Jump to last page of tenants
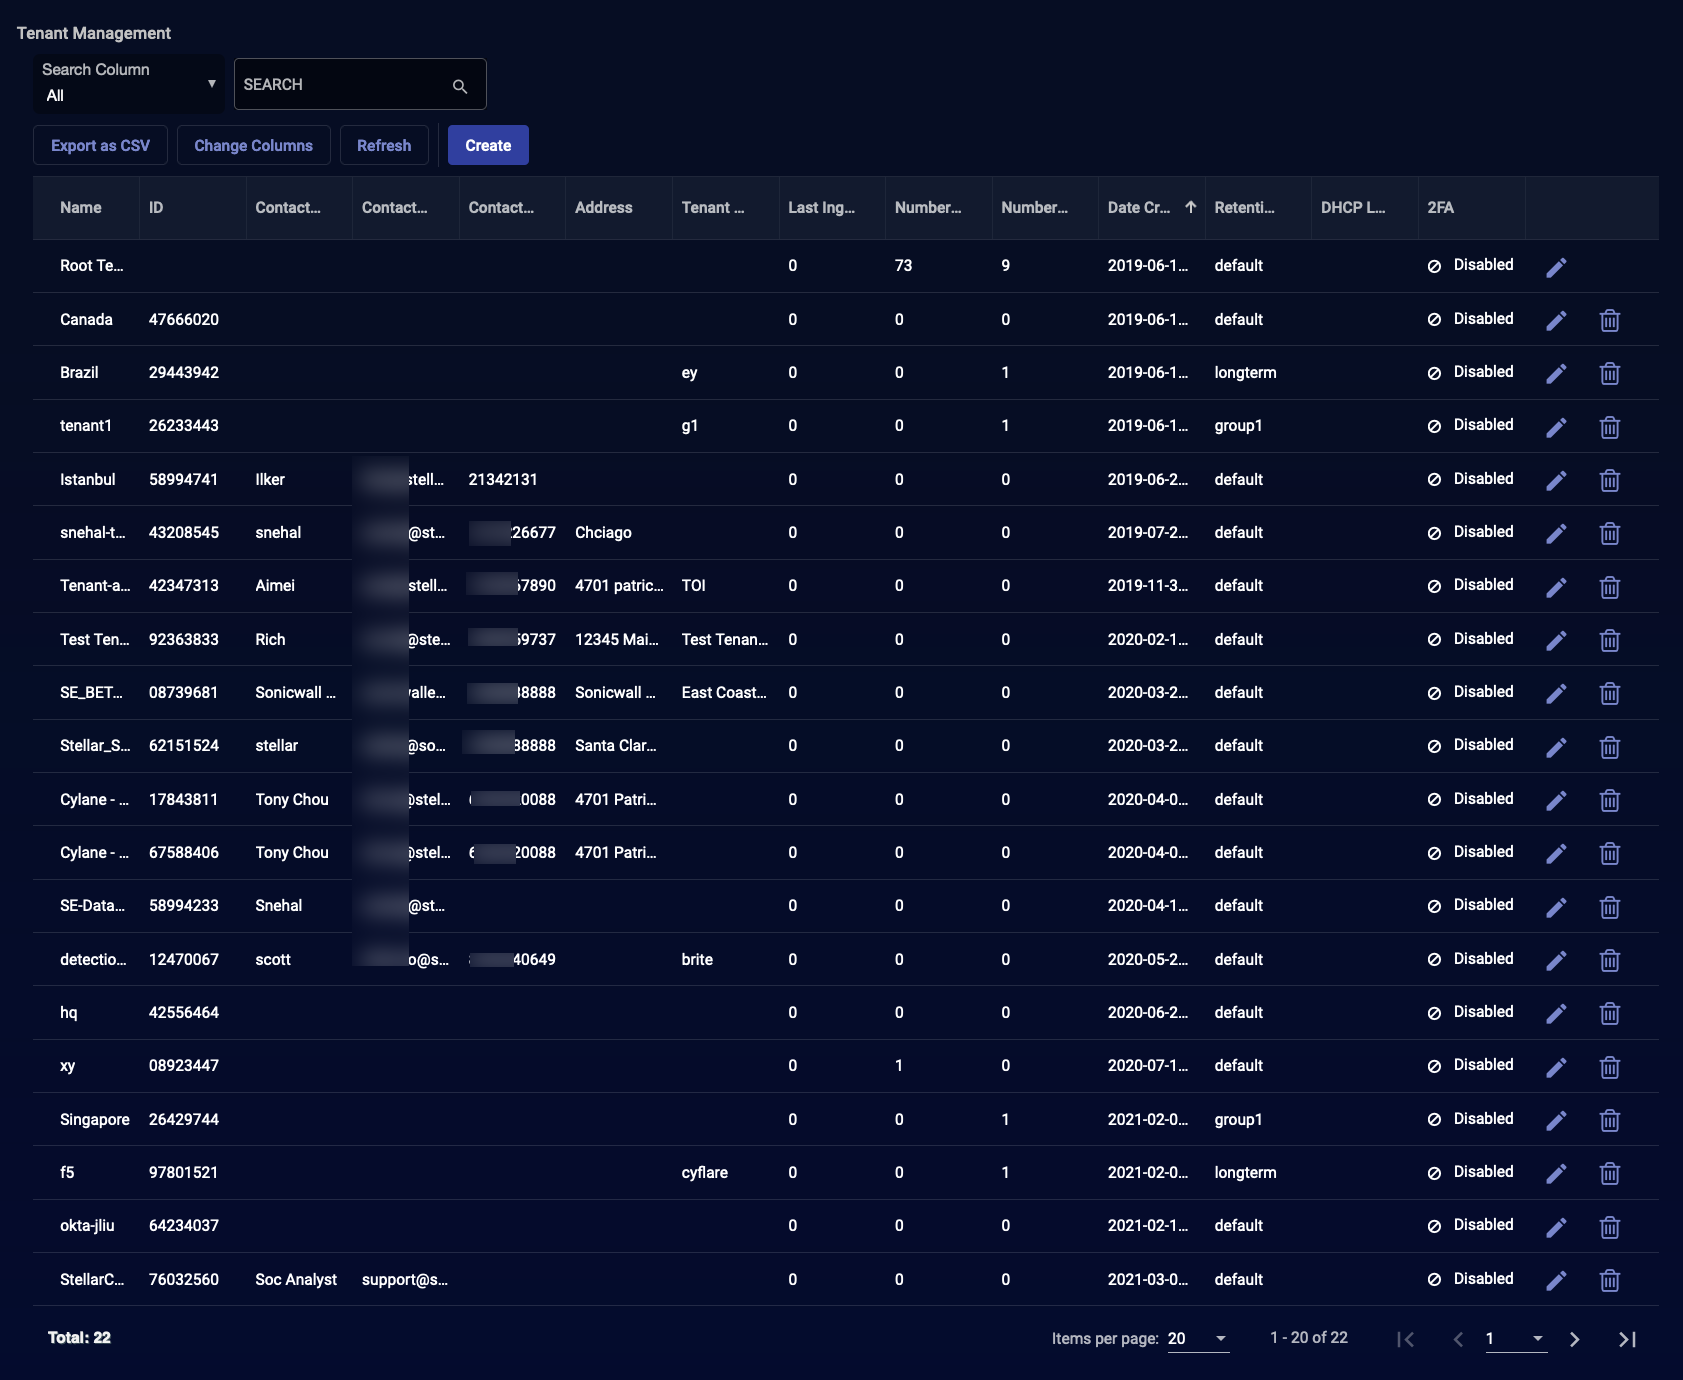The image size is (1683, 1380). coord(1627,1339)
